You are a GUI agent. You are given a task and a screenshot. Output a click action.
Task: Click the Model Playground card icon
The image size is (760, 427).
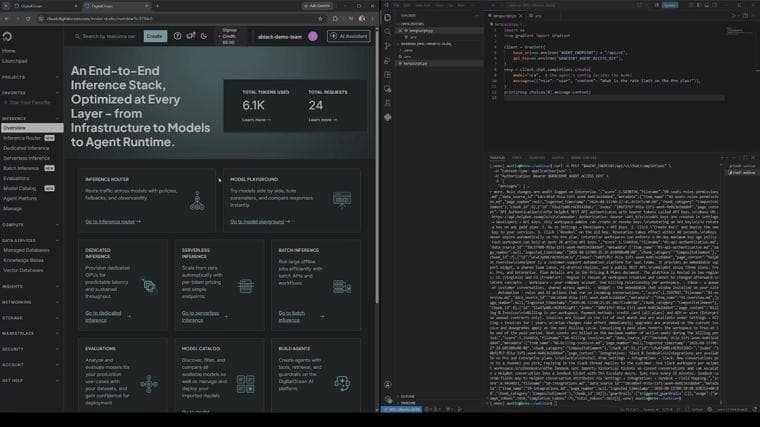342,200
